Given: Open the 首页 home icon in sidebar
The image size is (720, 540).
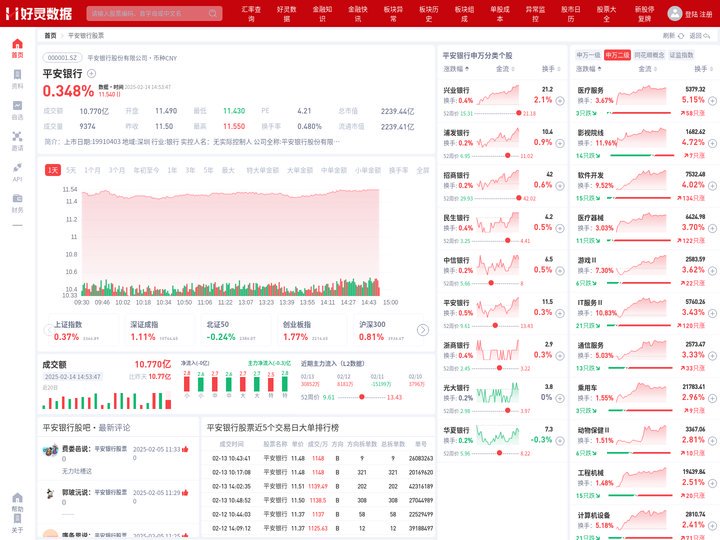Looking at the screenshot, I should click(x=17, y=48).
